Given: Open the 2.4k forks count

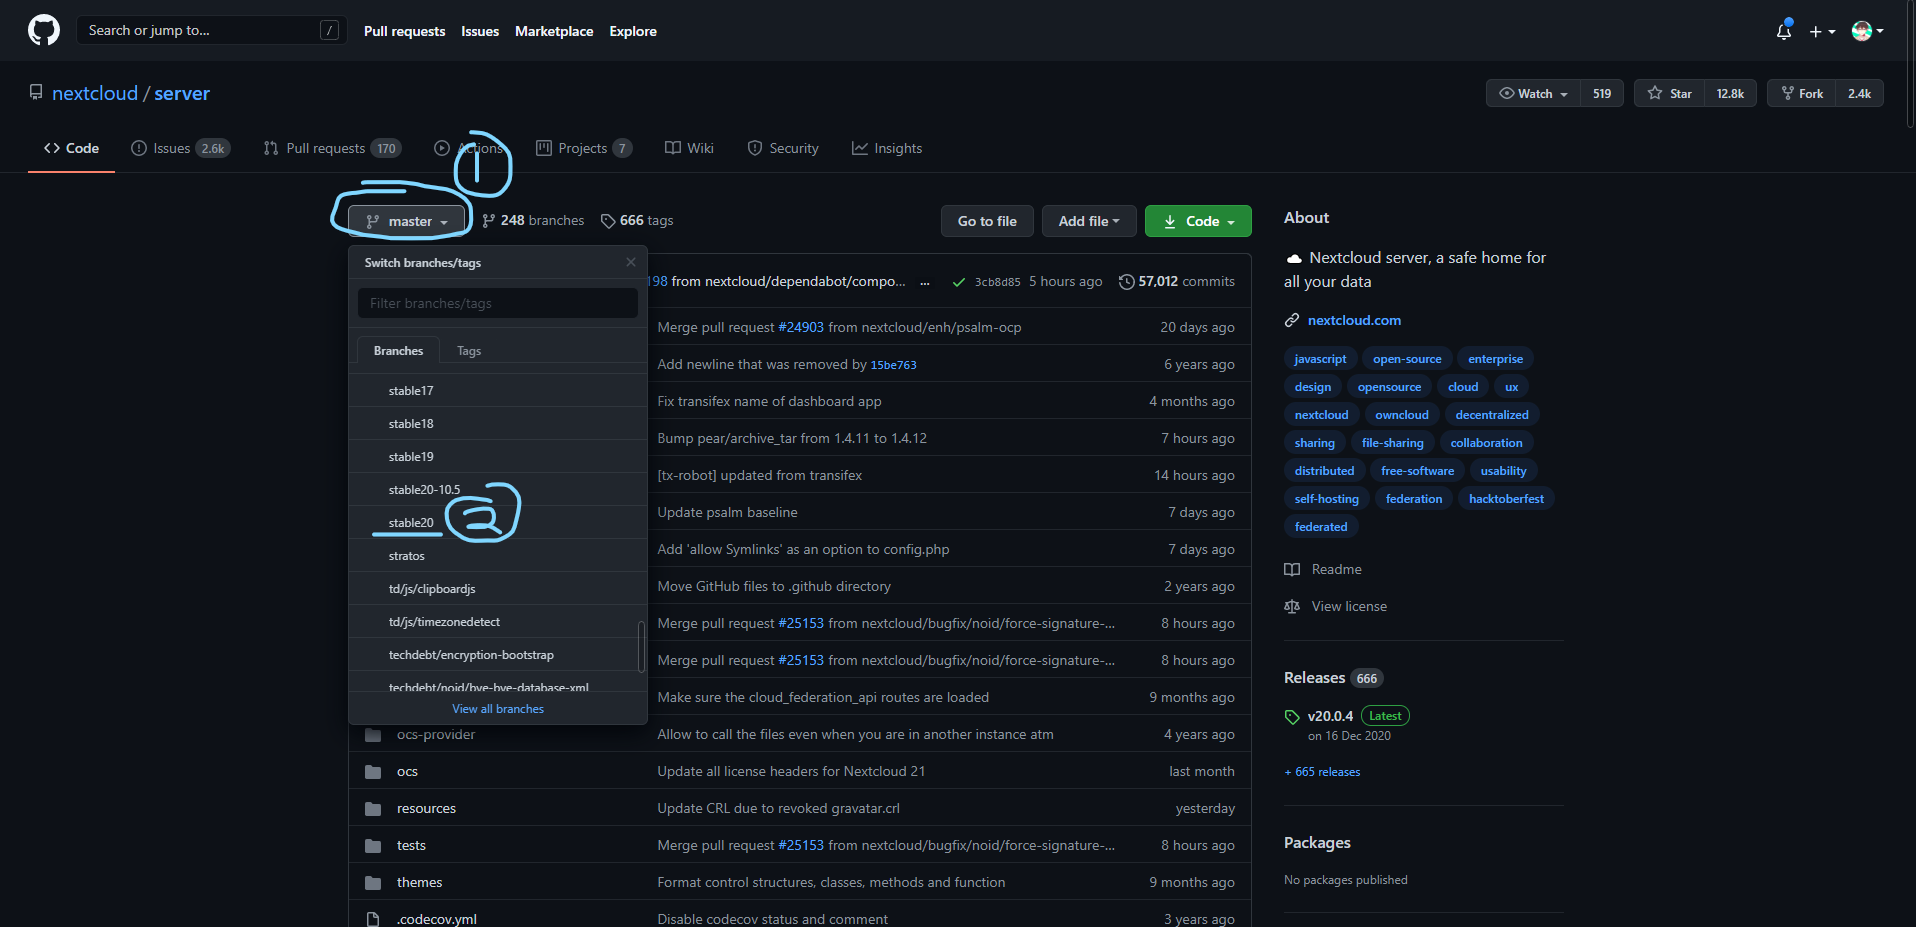Looking at the screenshot, I should tap(1859, 93).
